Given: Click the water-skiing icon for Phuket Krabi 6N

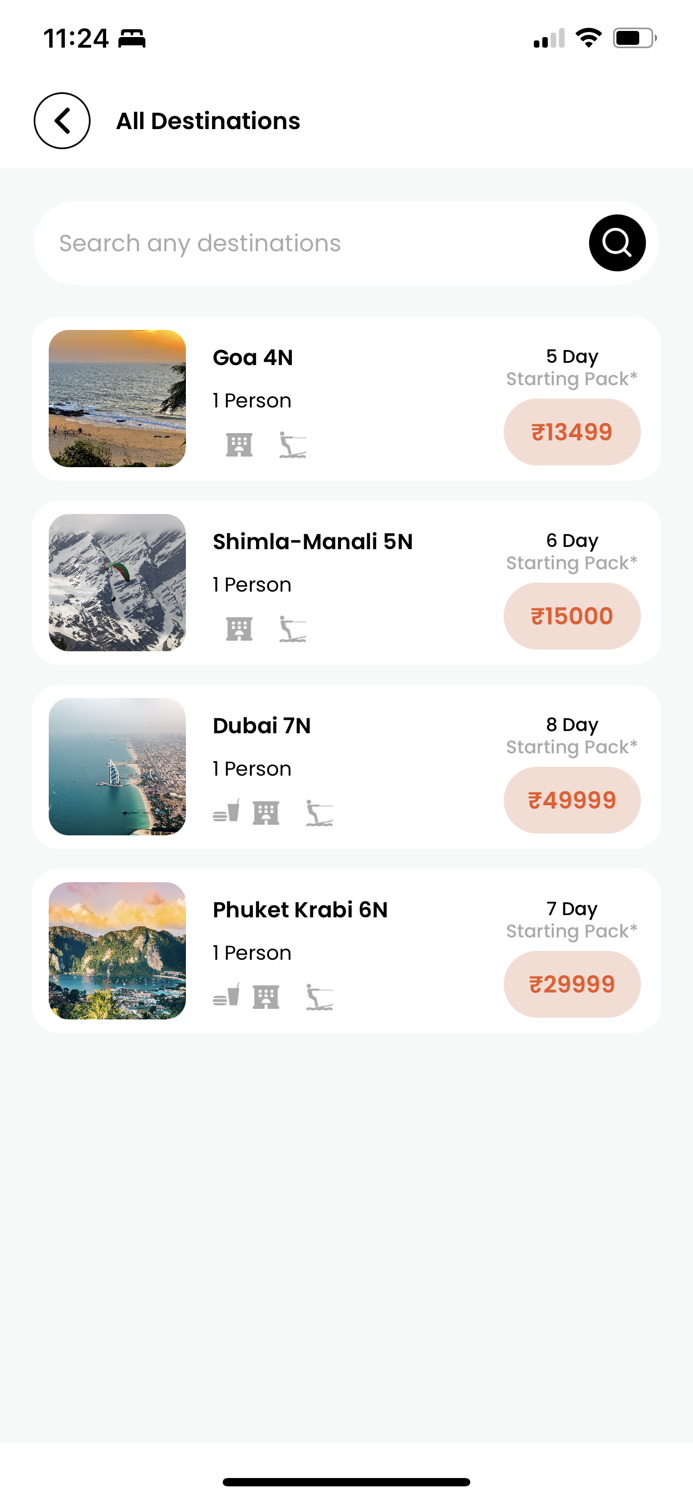Looking at the screenshot, I should (x=320, y=996).
